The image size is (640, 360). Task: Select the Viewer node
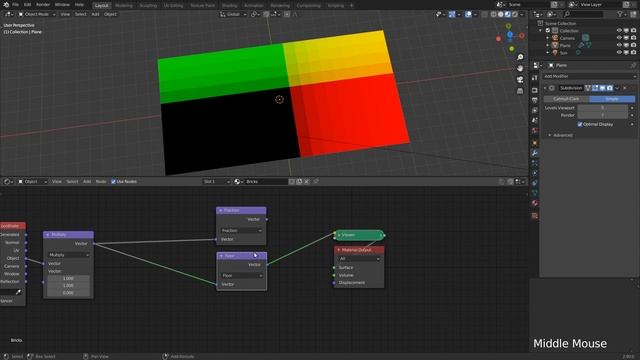click(359, 235)
